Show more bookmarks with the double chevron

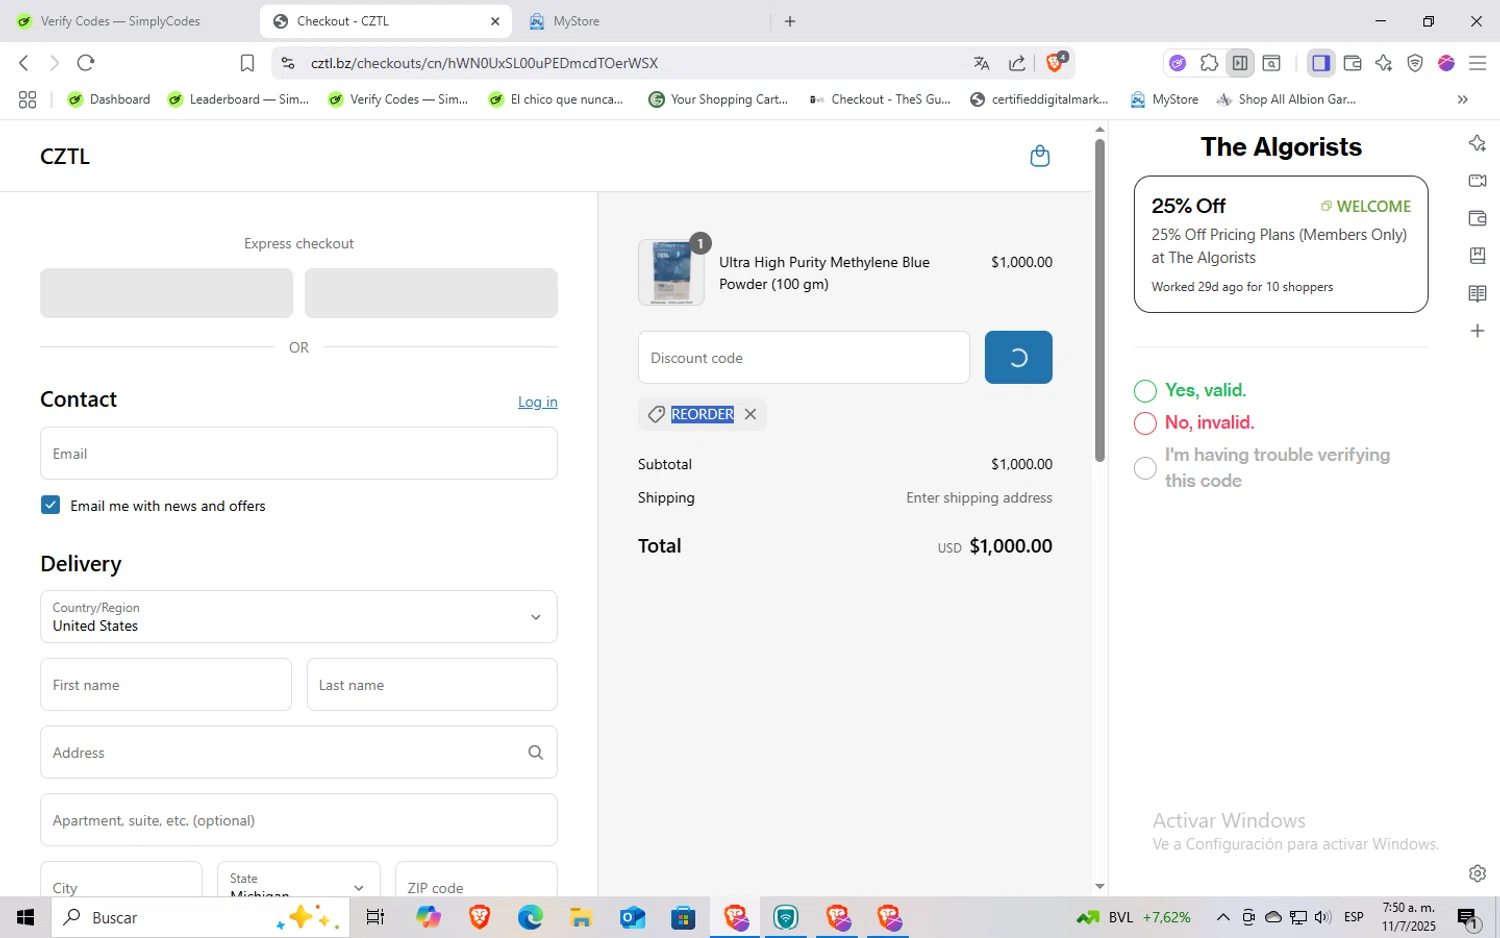coord(1462,99)
